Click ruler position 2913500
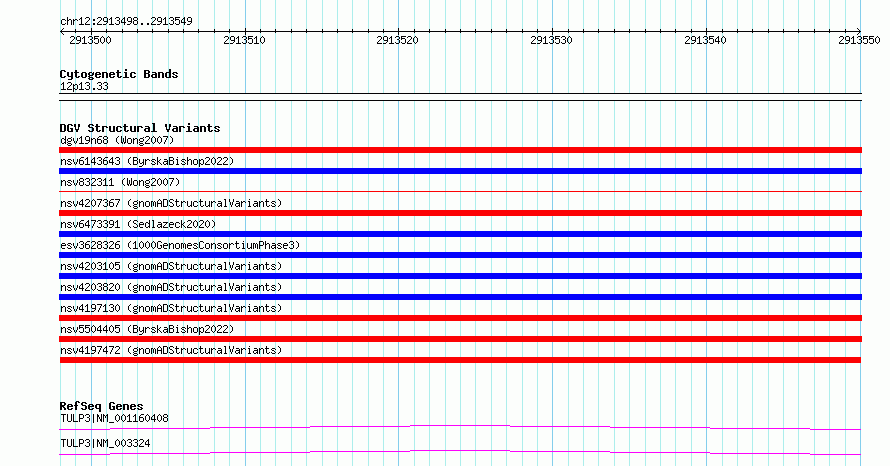890x466 pixels. tap(90, 40)
